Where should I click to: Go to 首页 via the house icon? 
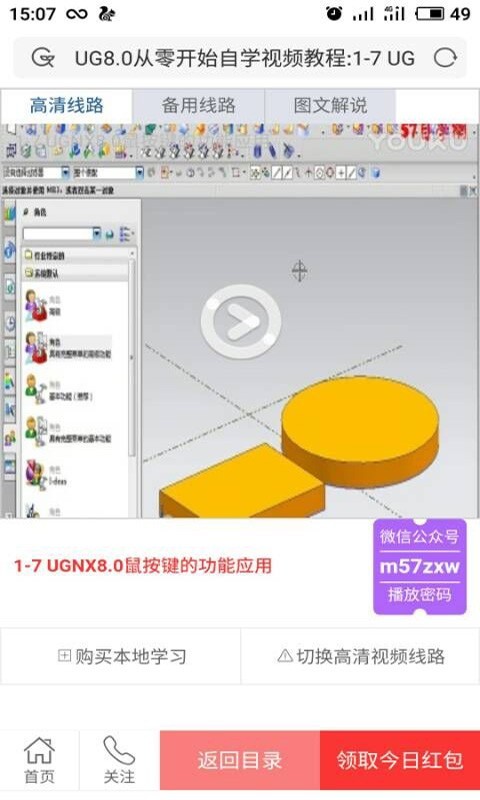point(39,760)
